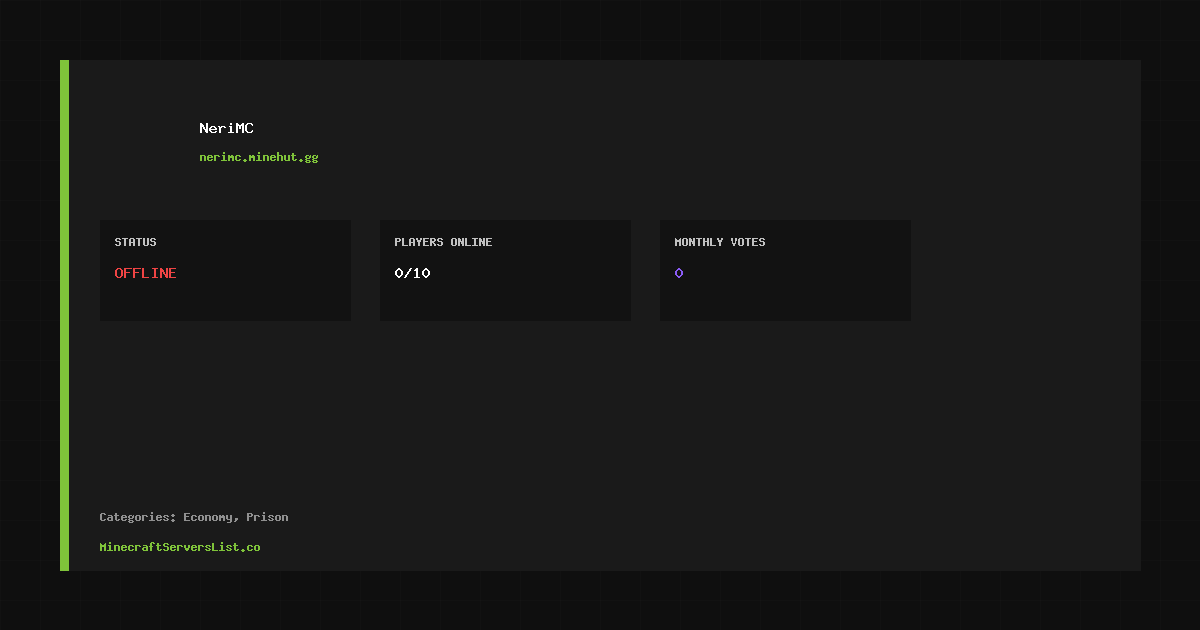This screenshot has height=630, width=1200.
Task: Click the STATUS label
Action: click(x=135, y=242)
